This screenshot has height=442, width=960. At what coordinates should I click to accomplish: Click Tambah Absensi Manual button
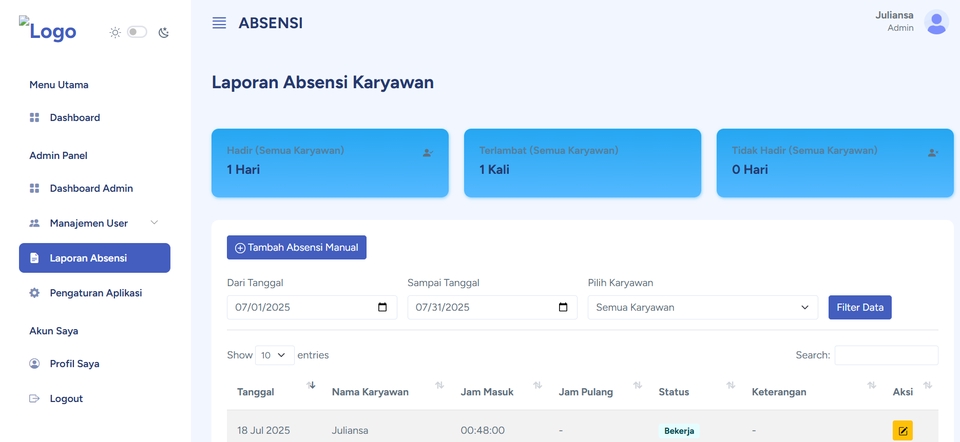(296, 247)
